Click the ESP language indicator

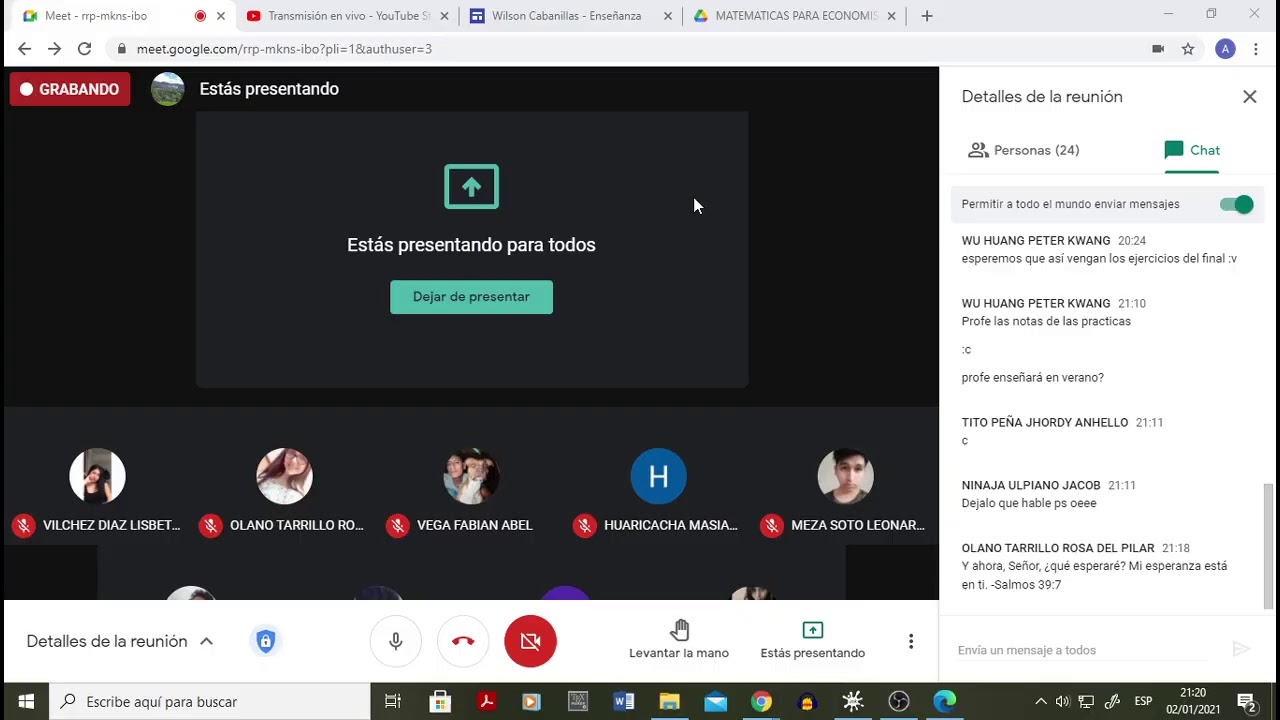[x=1143, y=702]
